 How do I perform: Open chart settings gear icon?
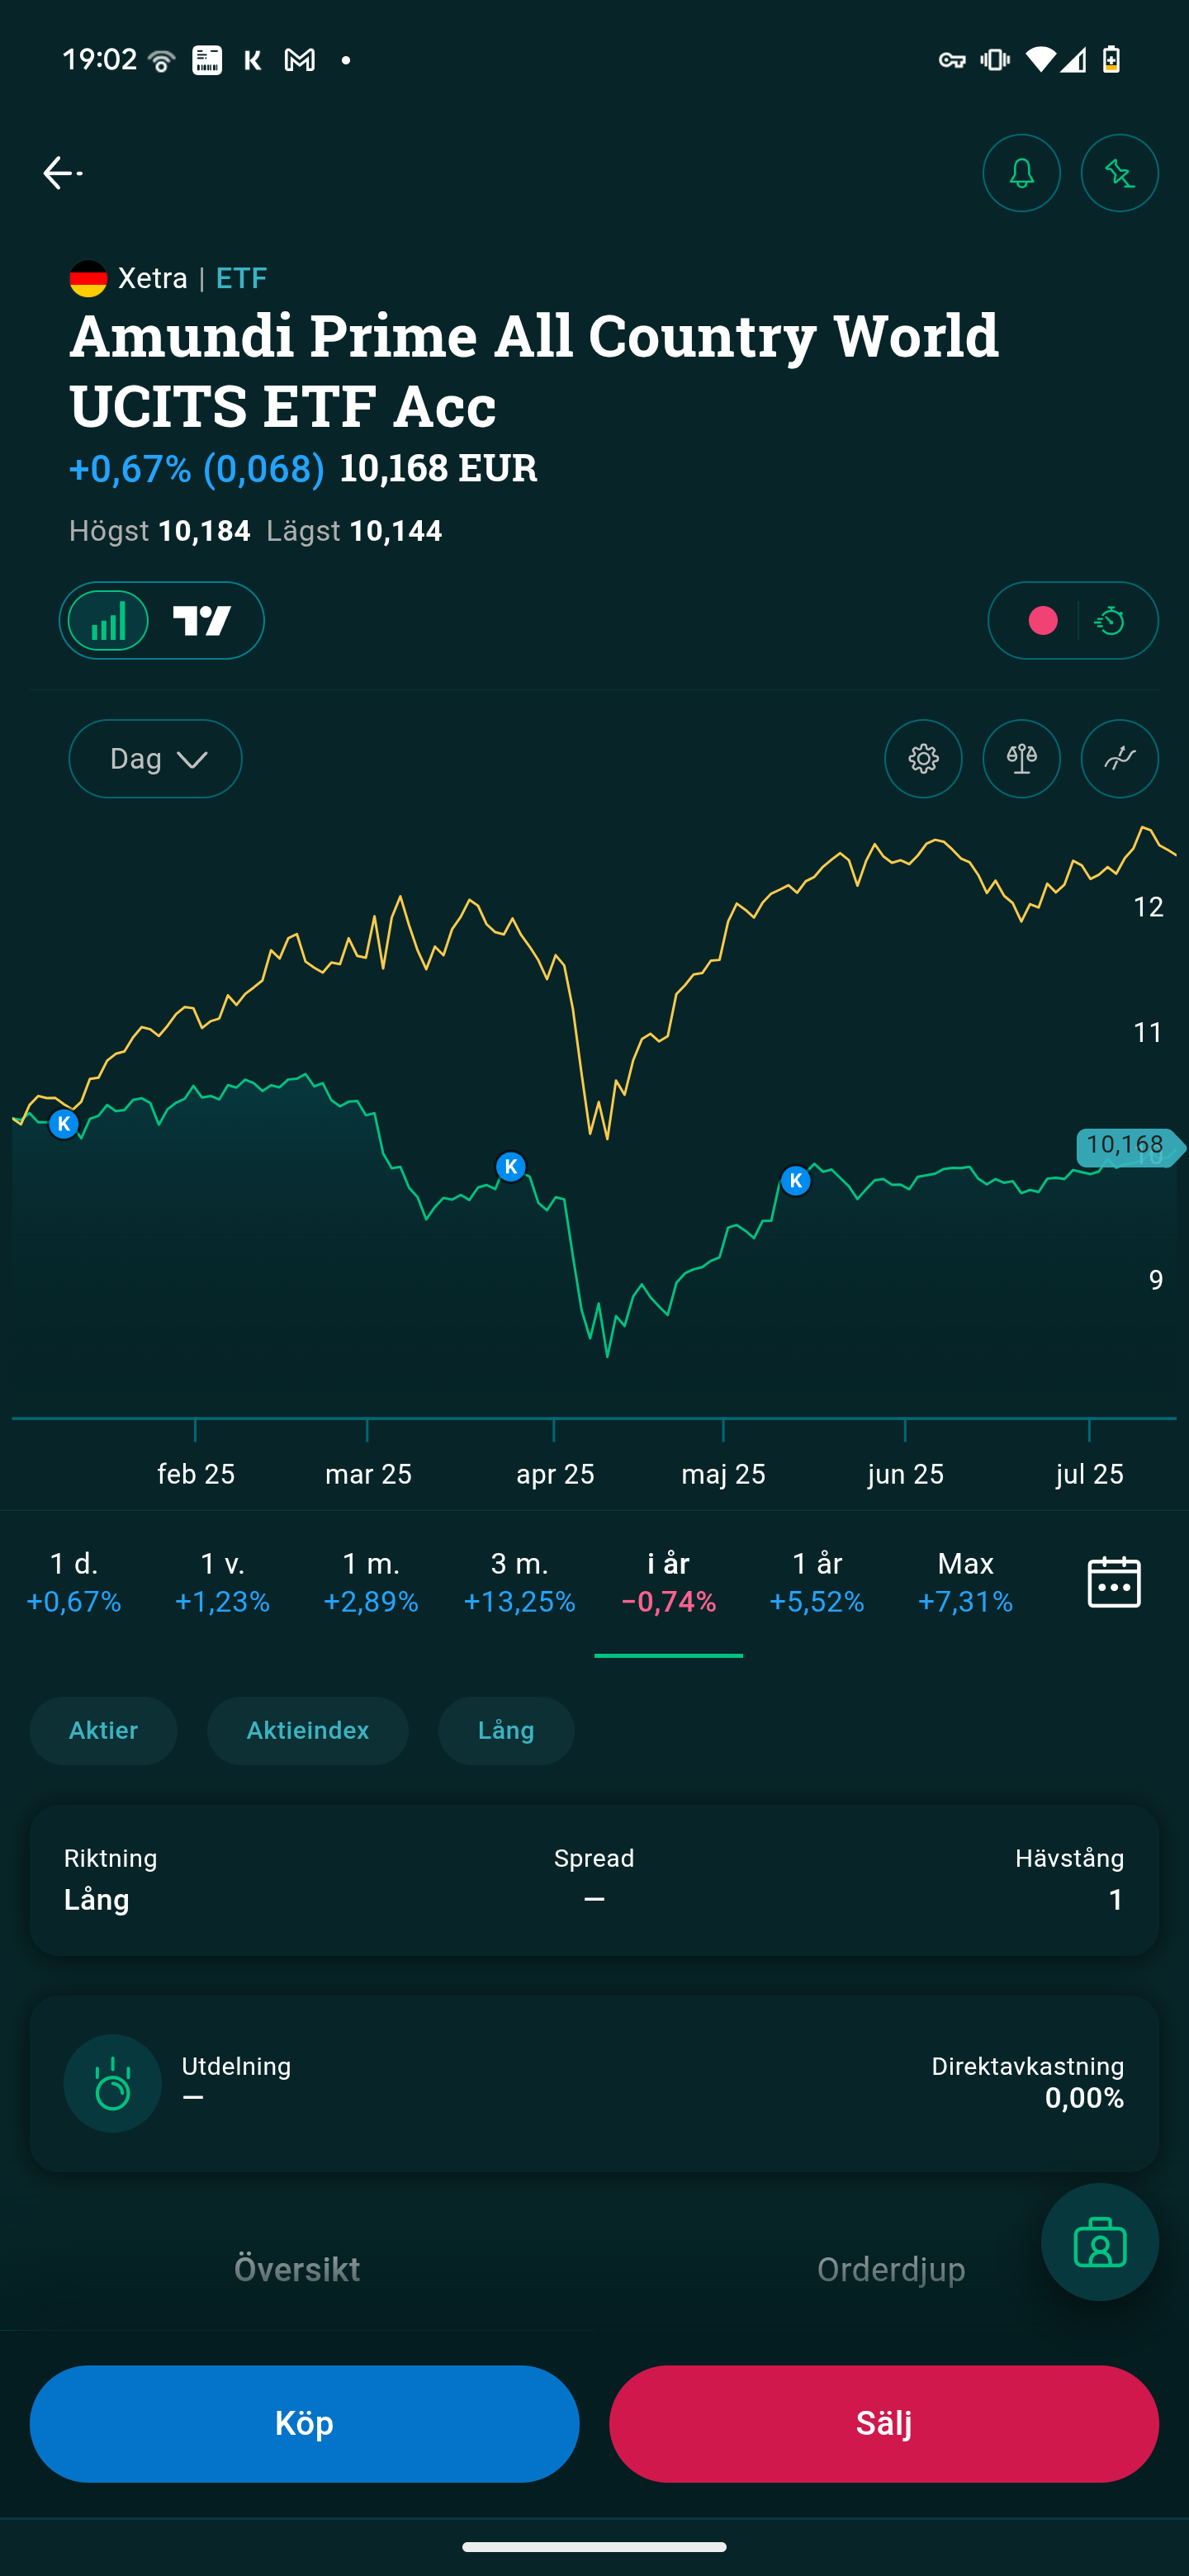(923, 759)
